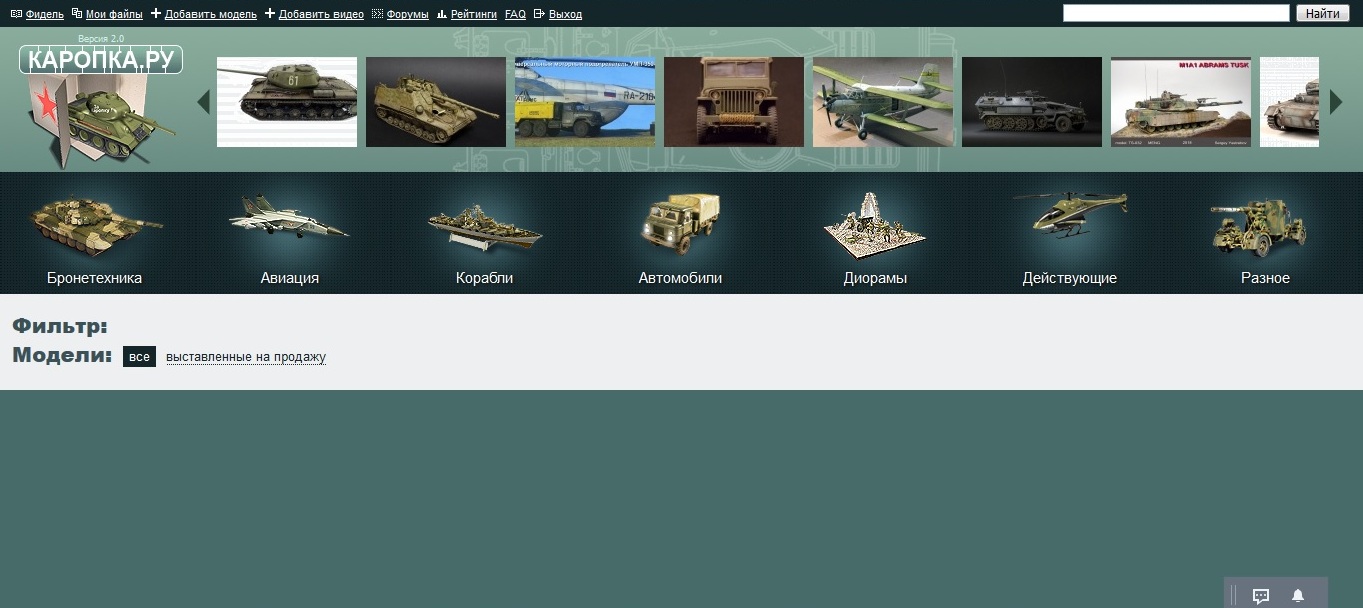Open the chat bubble icon
1363x608 pixels.
[1261, 595]
